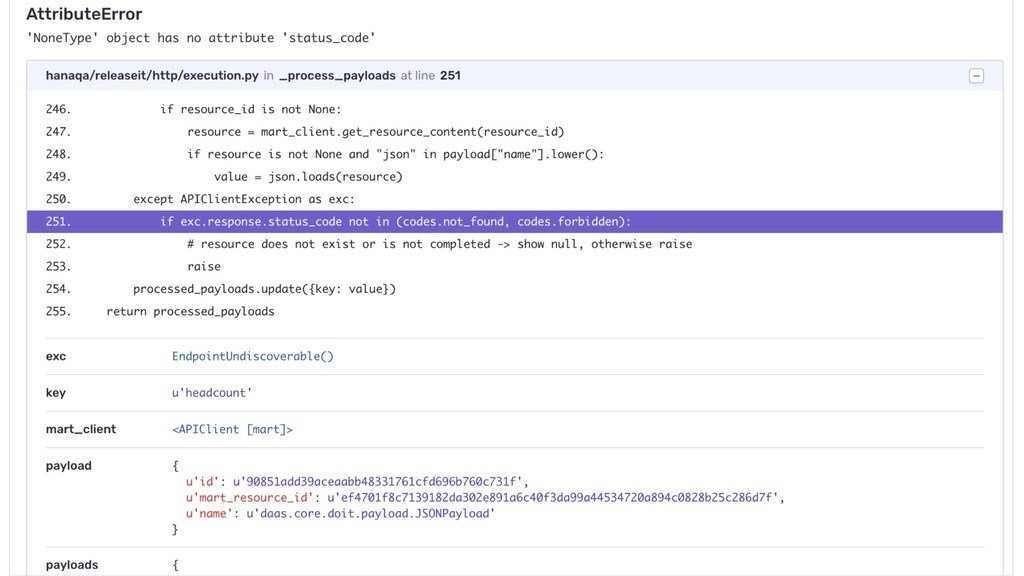The width and height of the screenshot is (1024, 576).
Task: Collapse the stack frame with minus icon
Action: pos(976,76)
